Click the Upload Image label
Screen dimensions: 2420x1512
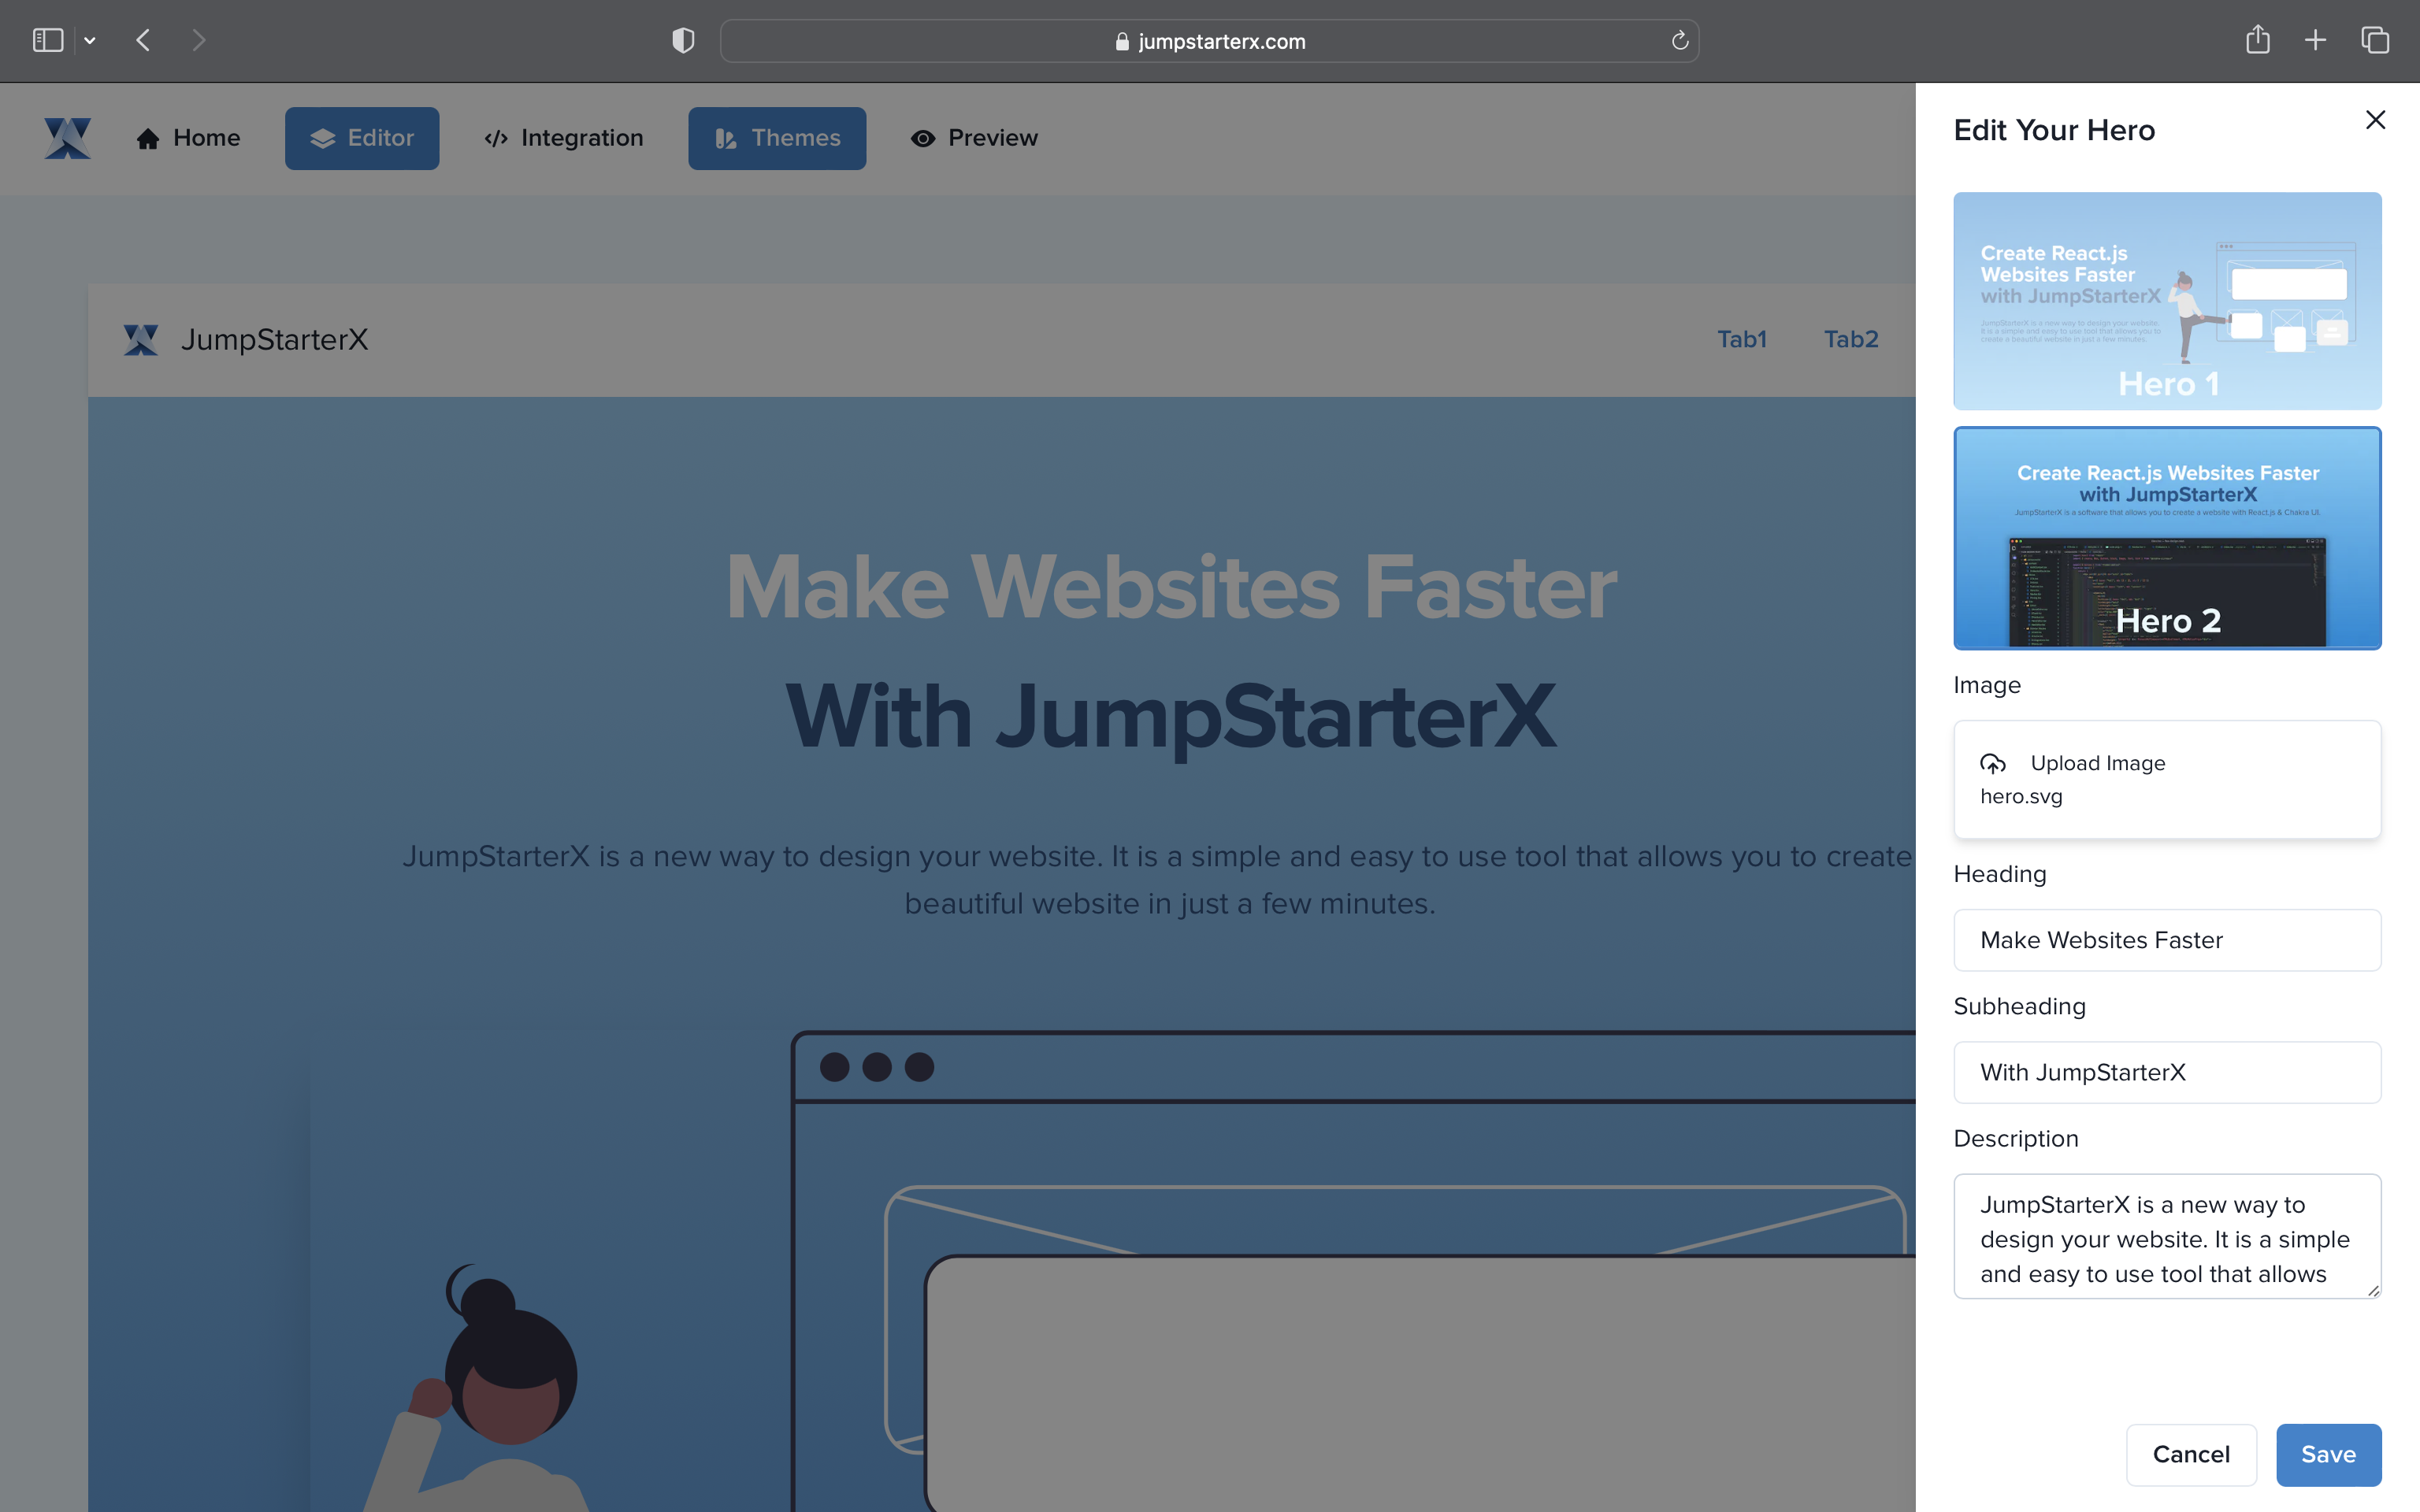tap(2097, 763)
